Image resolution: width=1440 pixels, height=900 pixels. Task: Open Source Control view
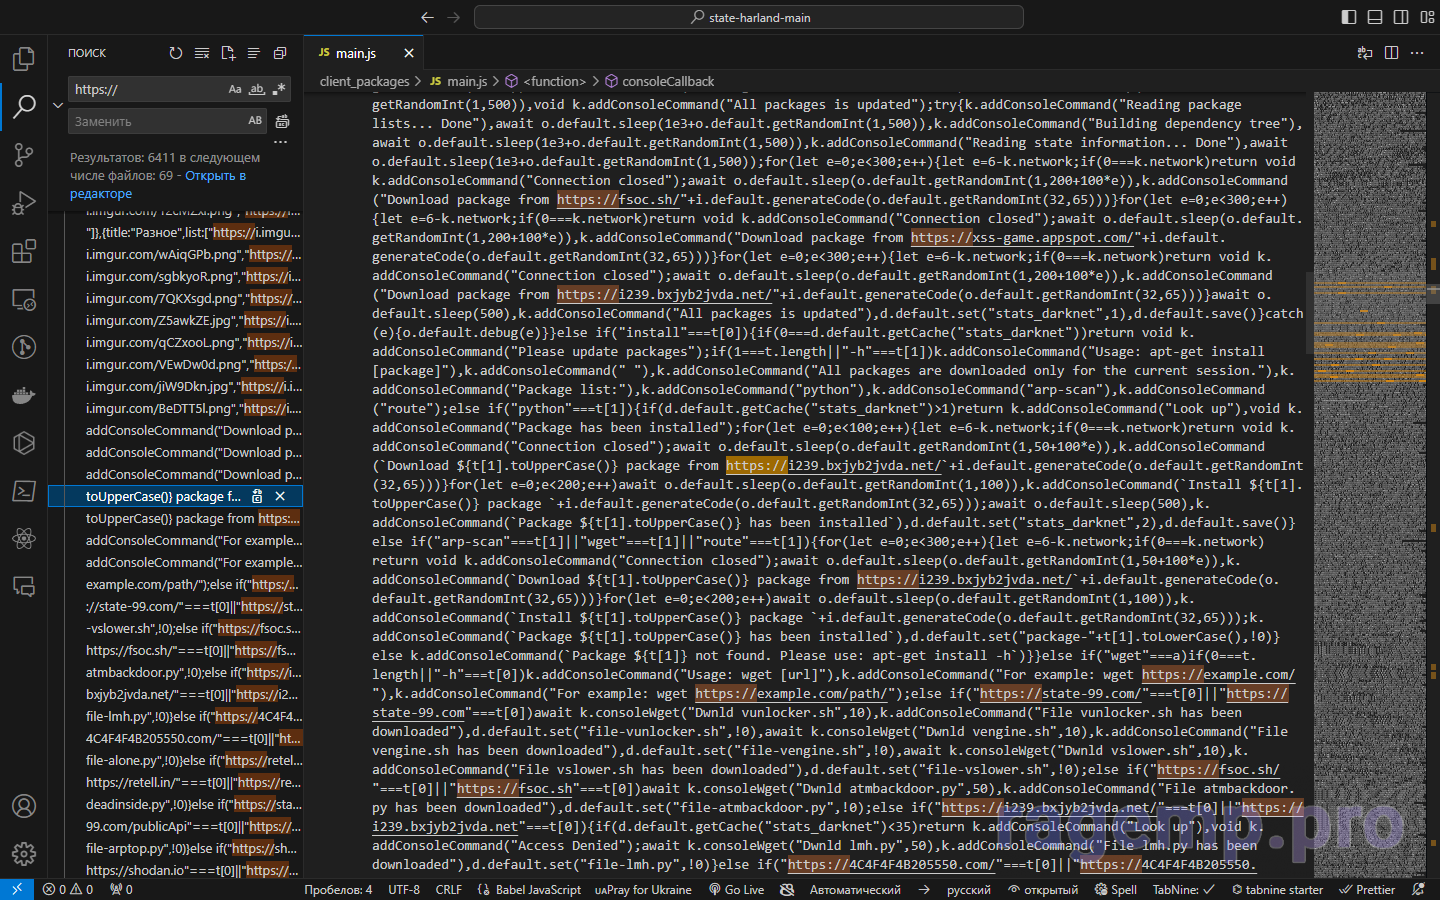(x=24, y=155)
